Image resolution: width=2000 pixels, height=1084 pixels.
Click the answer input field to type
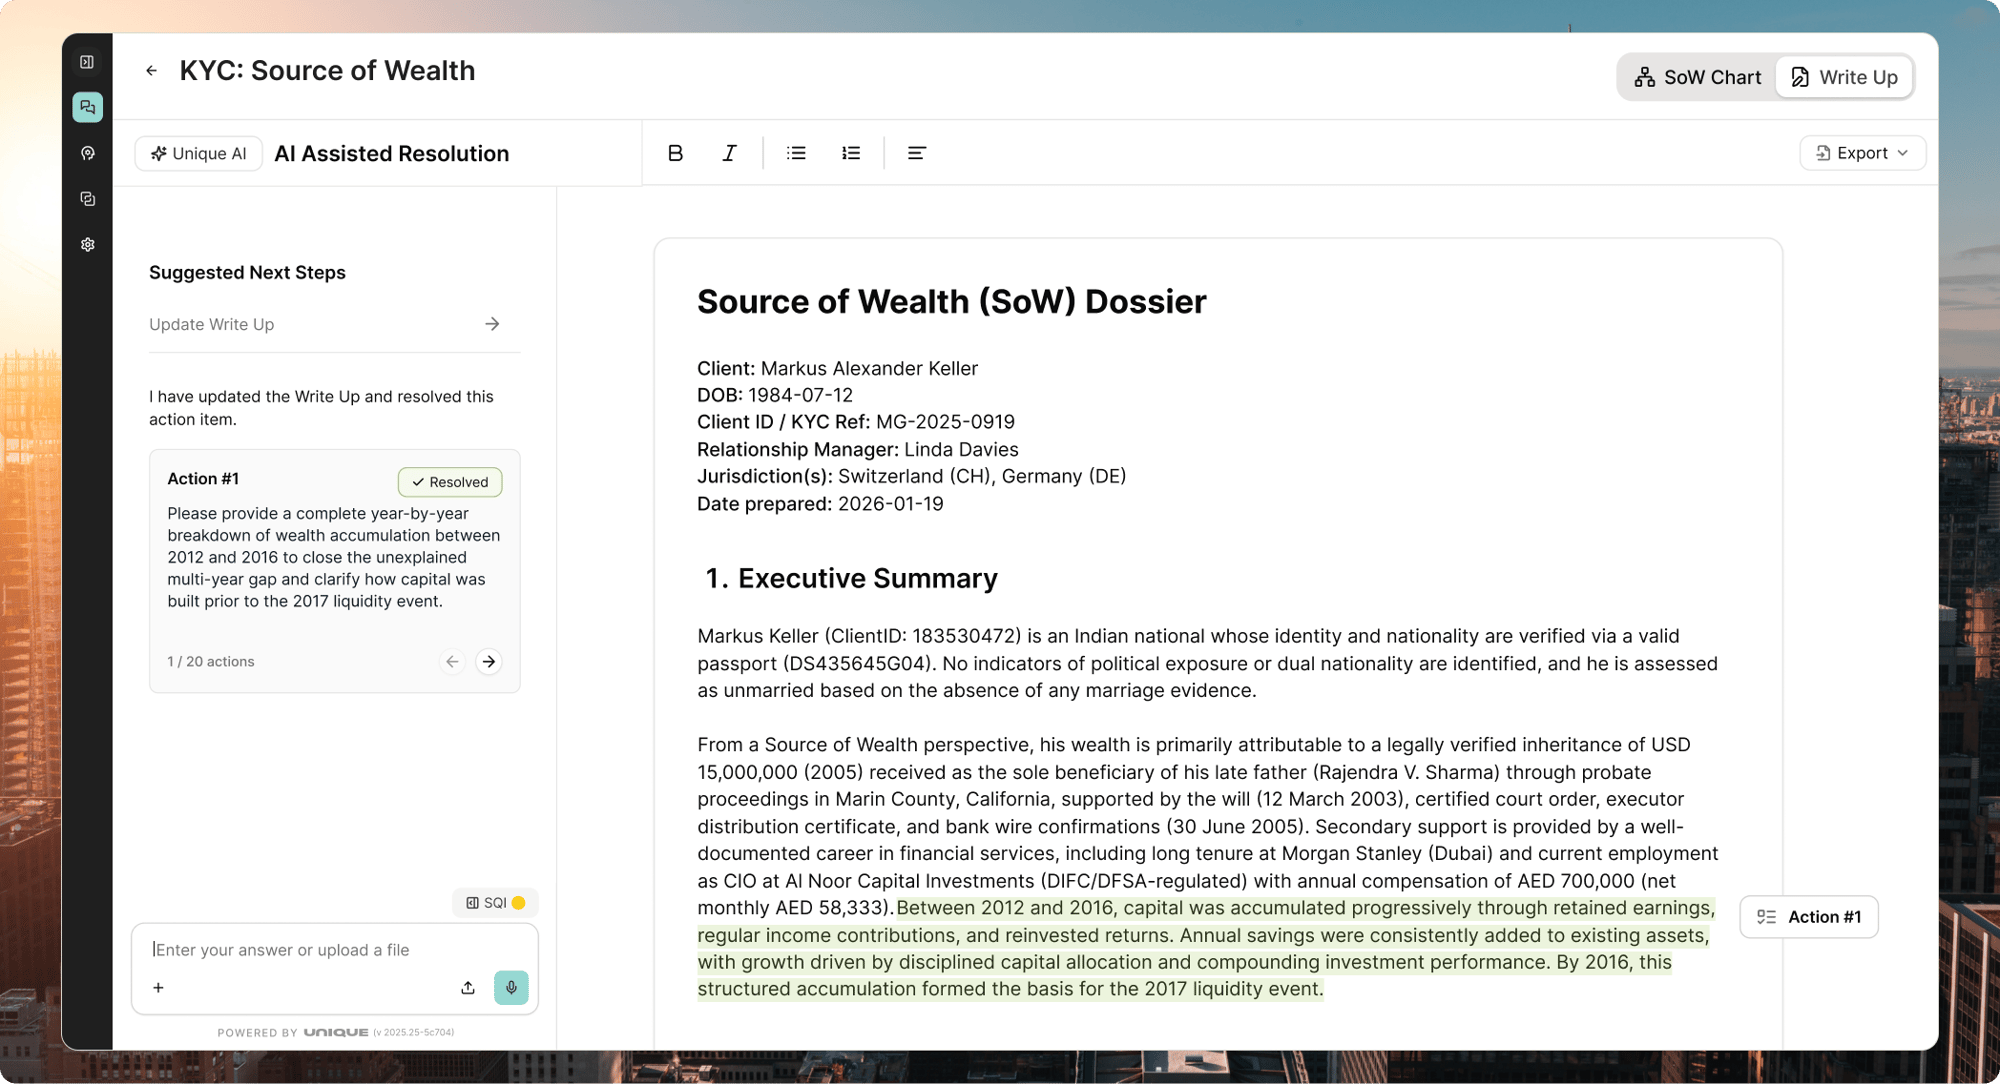point(300,949)
